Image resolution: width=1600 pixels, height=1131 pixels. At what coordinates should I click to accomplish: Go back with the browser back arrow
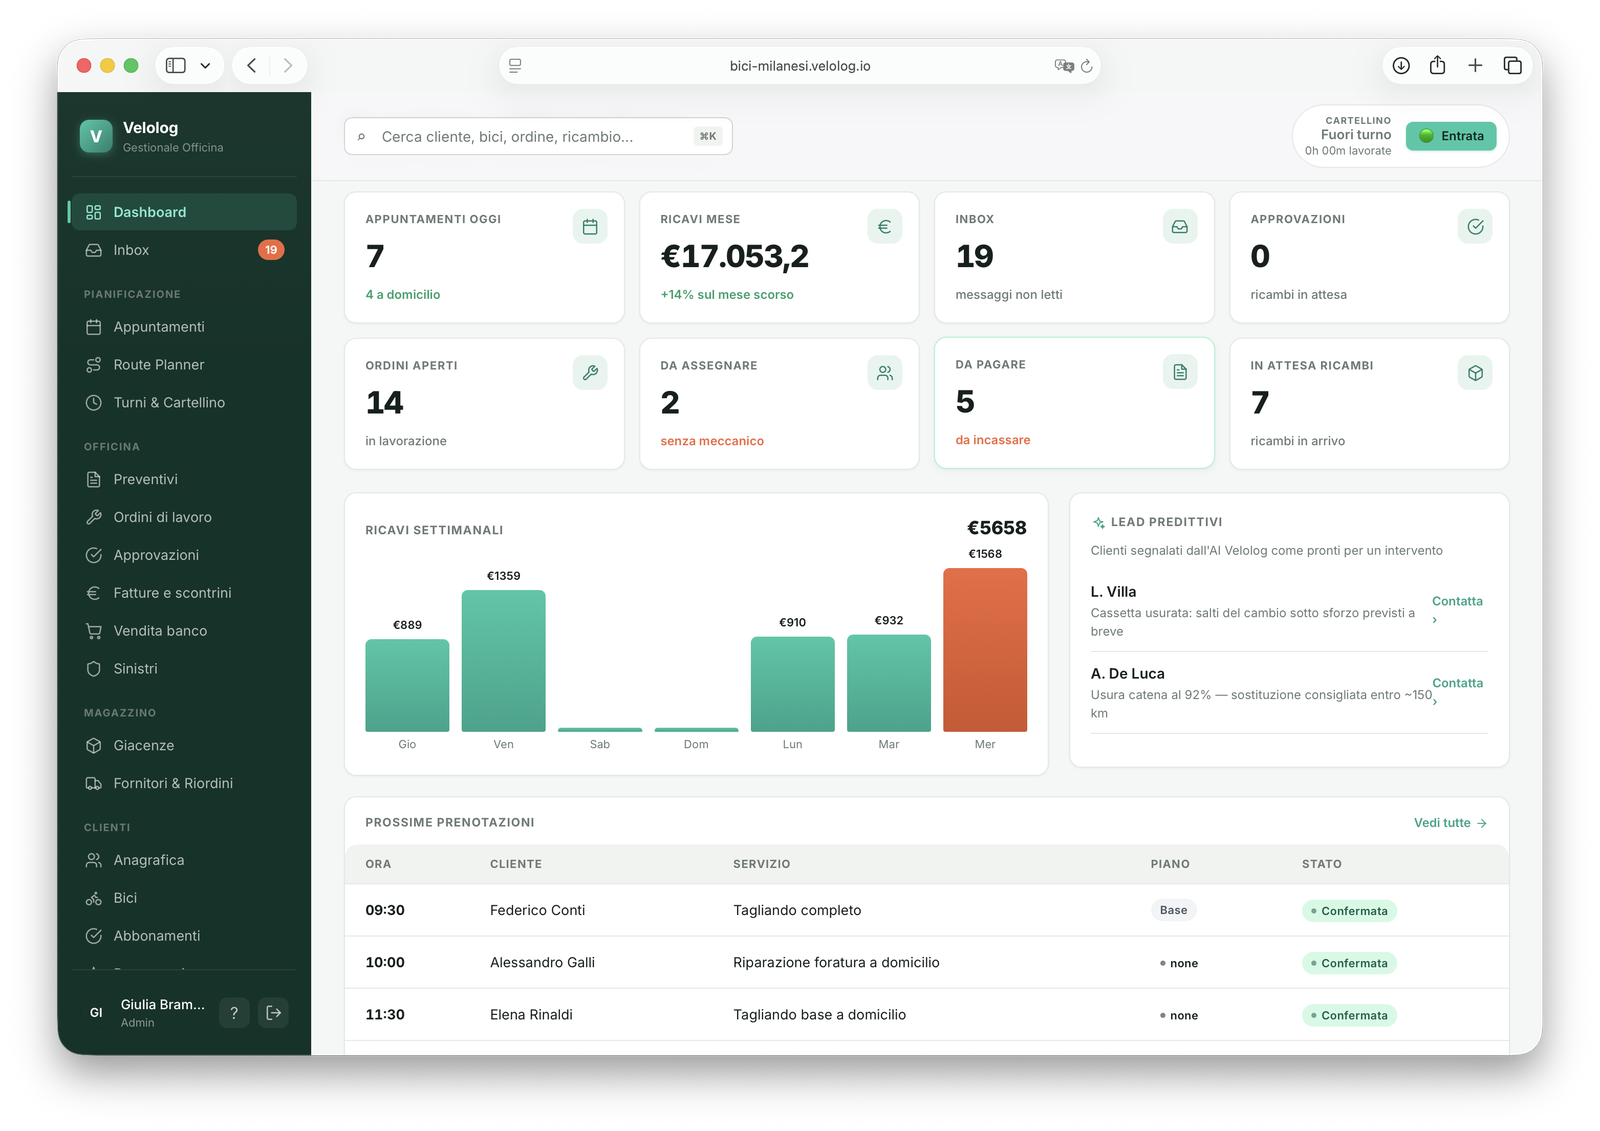point(252,66)
